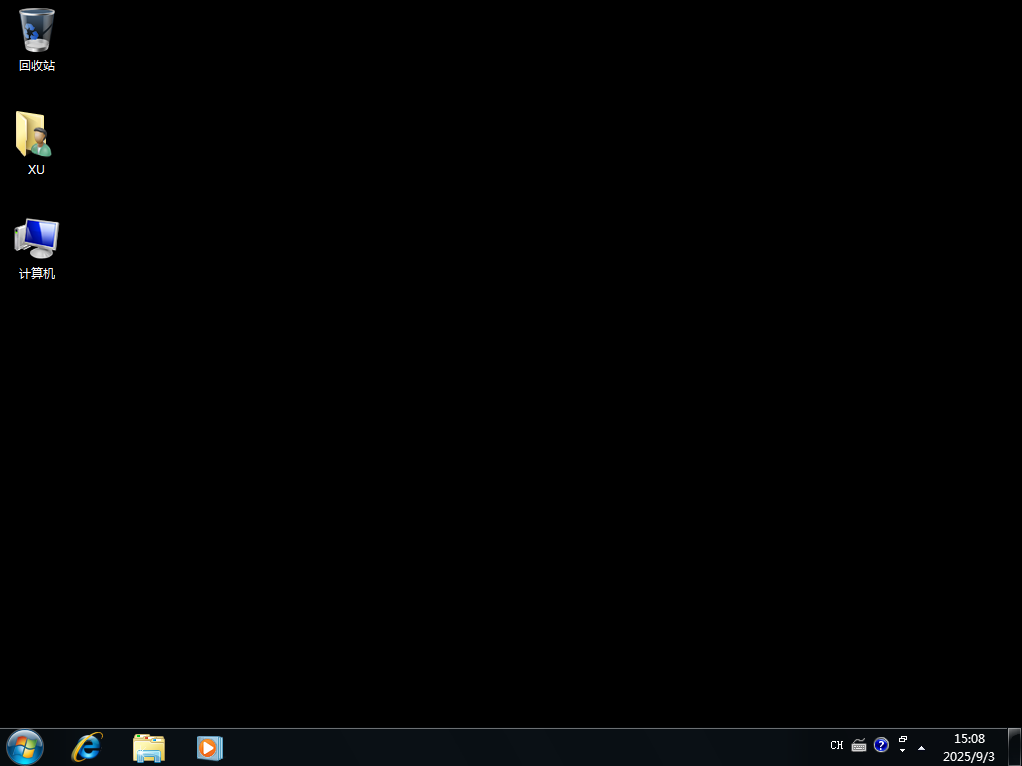Click the clock showing 15:08

(968, 739)
